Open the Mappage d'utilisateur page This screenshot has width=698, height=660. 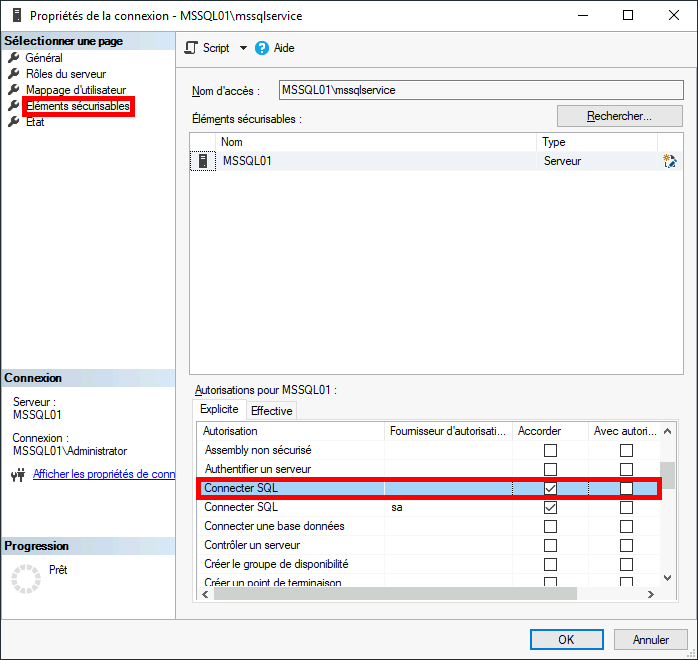click(76, 90)
